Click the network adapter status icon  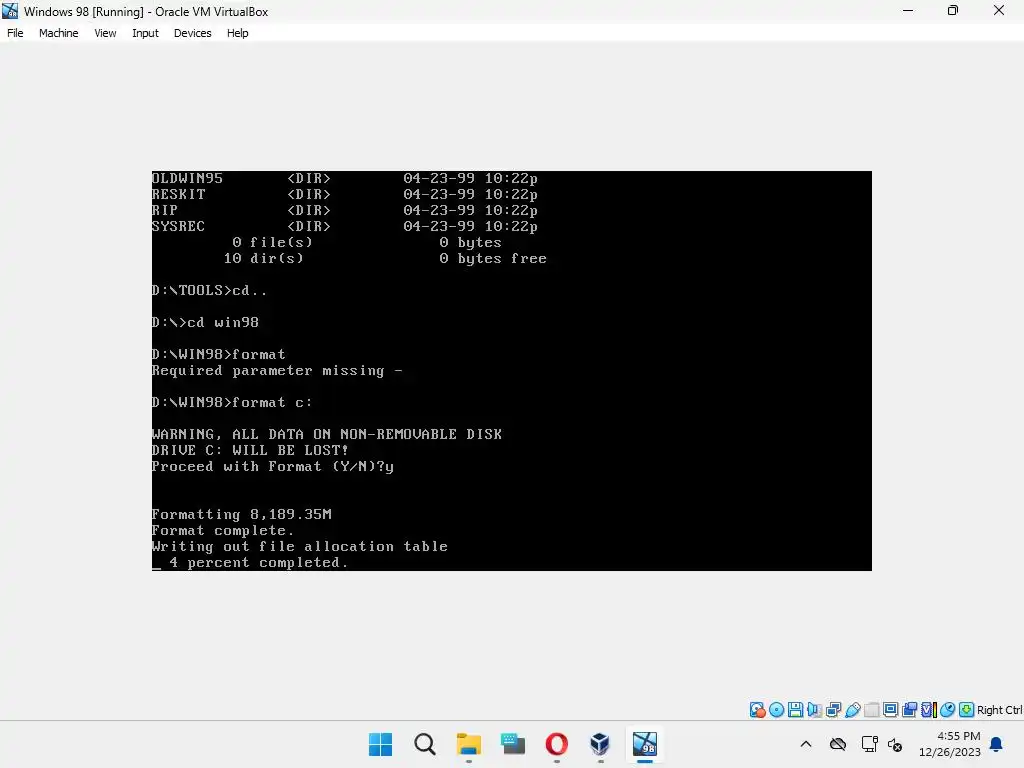833,710
